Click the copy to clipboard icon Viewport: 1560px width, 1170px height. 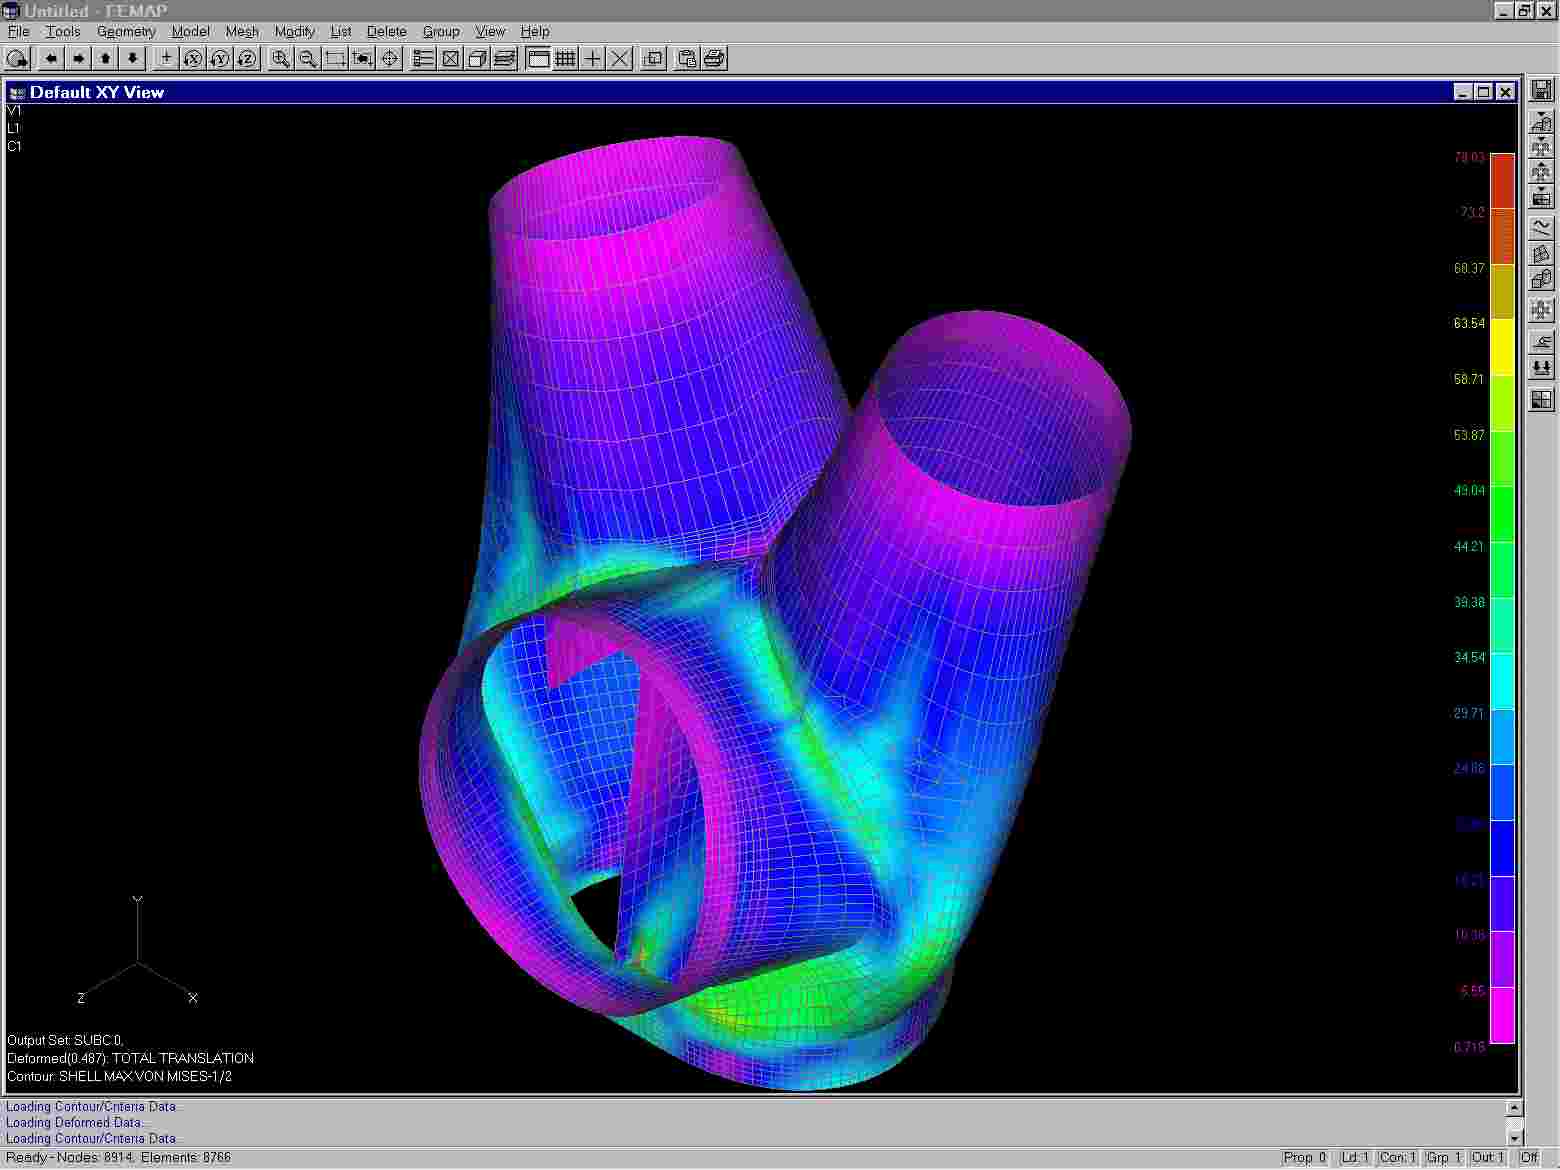(687, 58)
